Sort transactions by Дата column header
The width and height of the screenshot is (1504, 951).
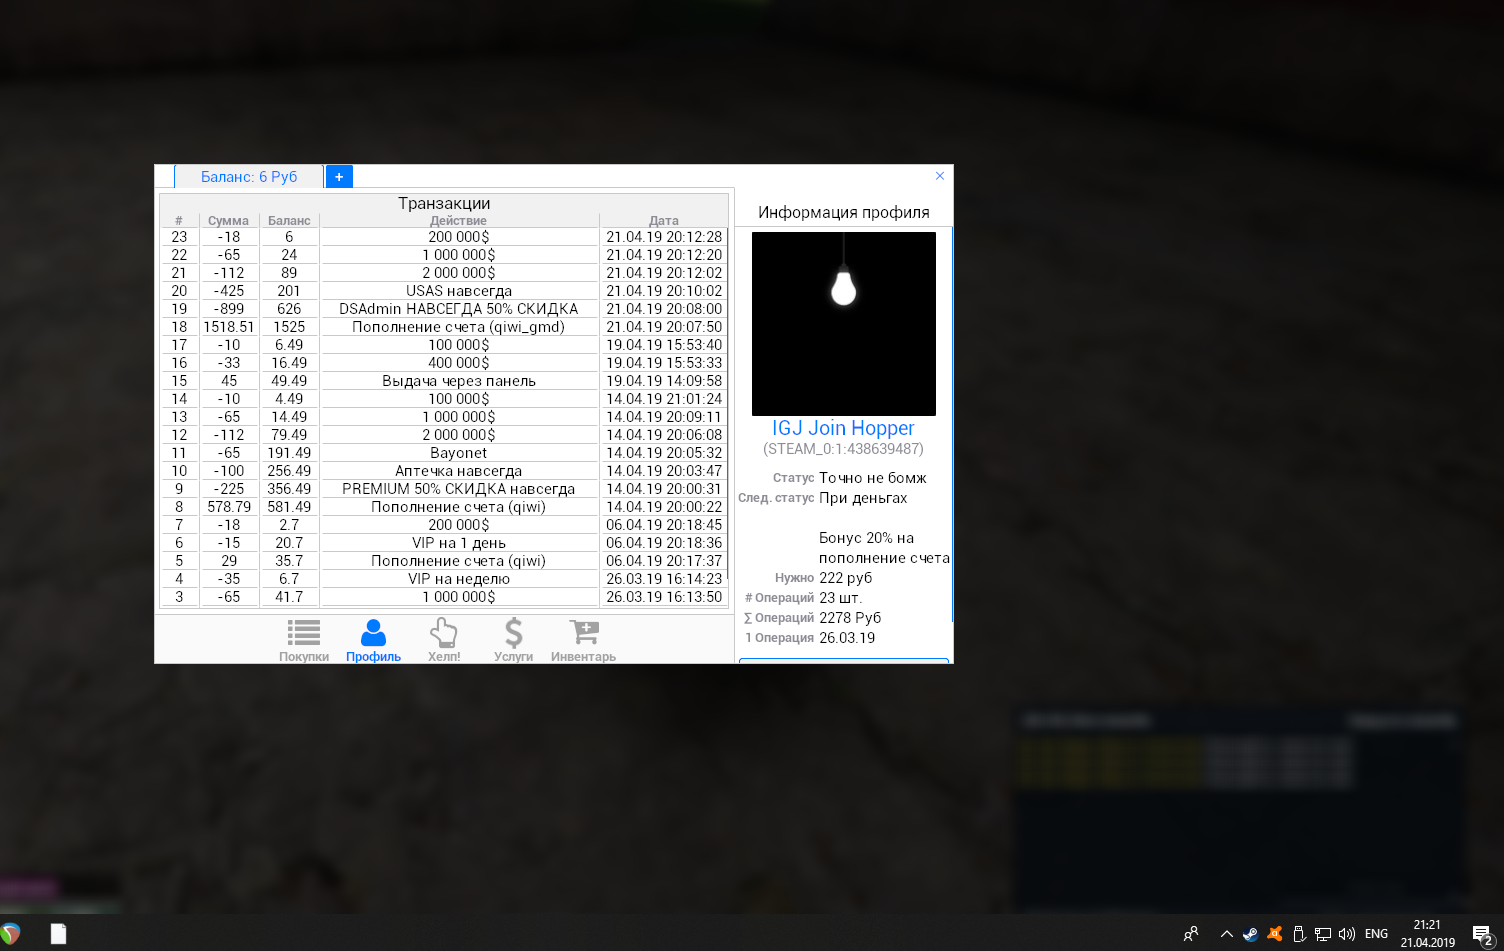click(663, 221)
